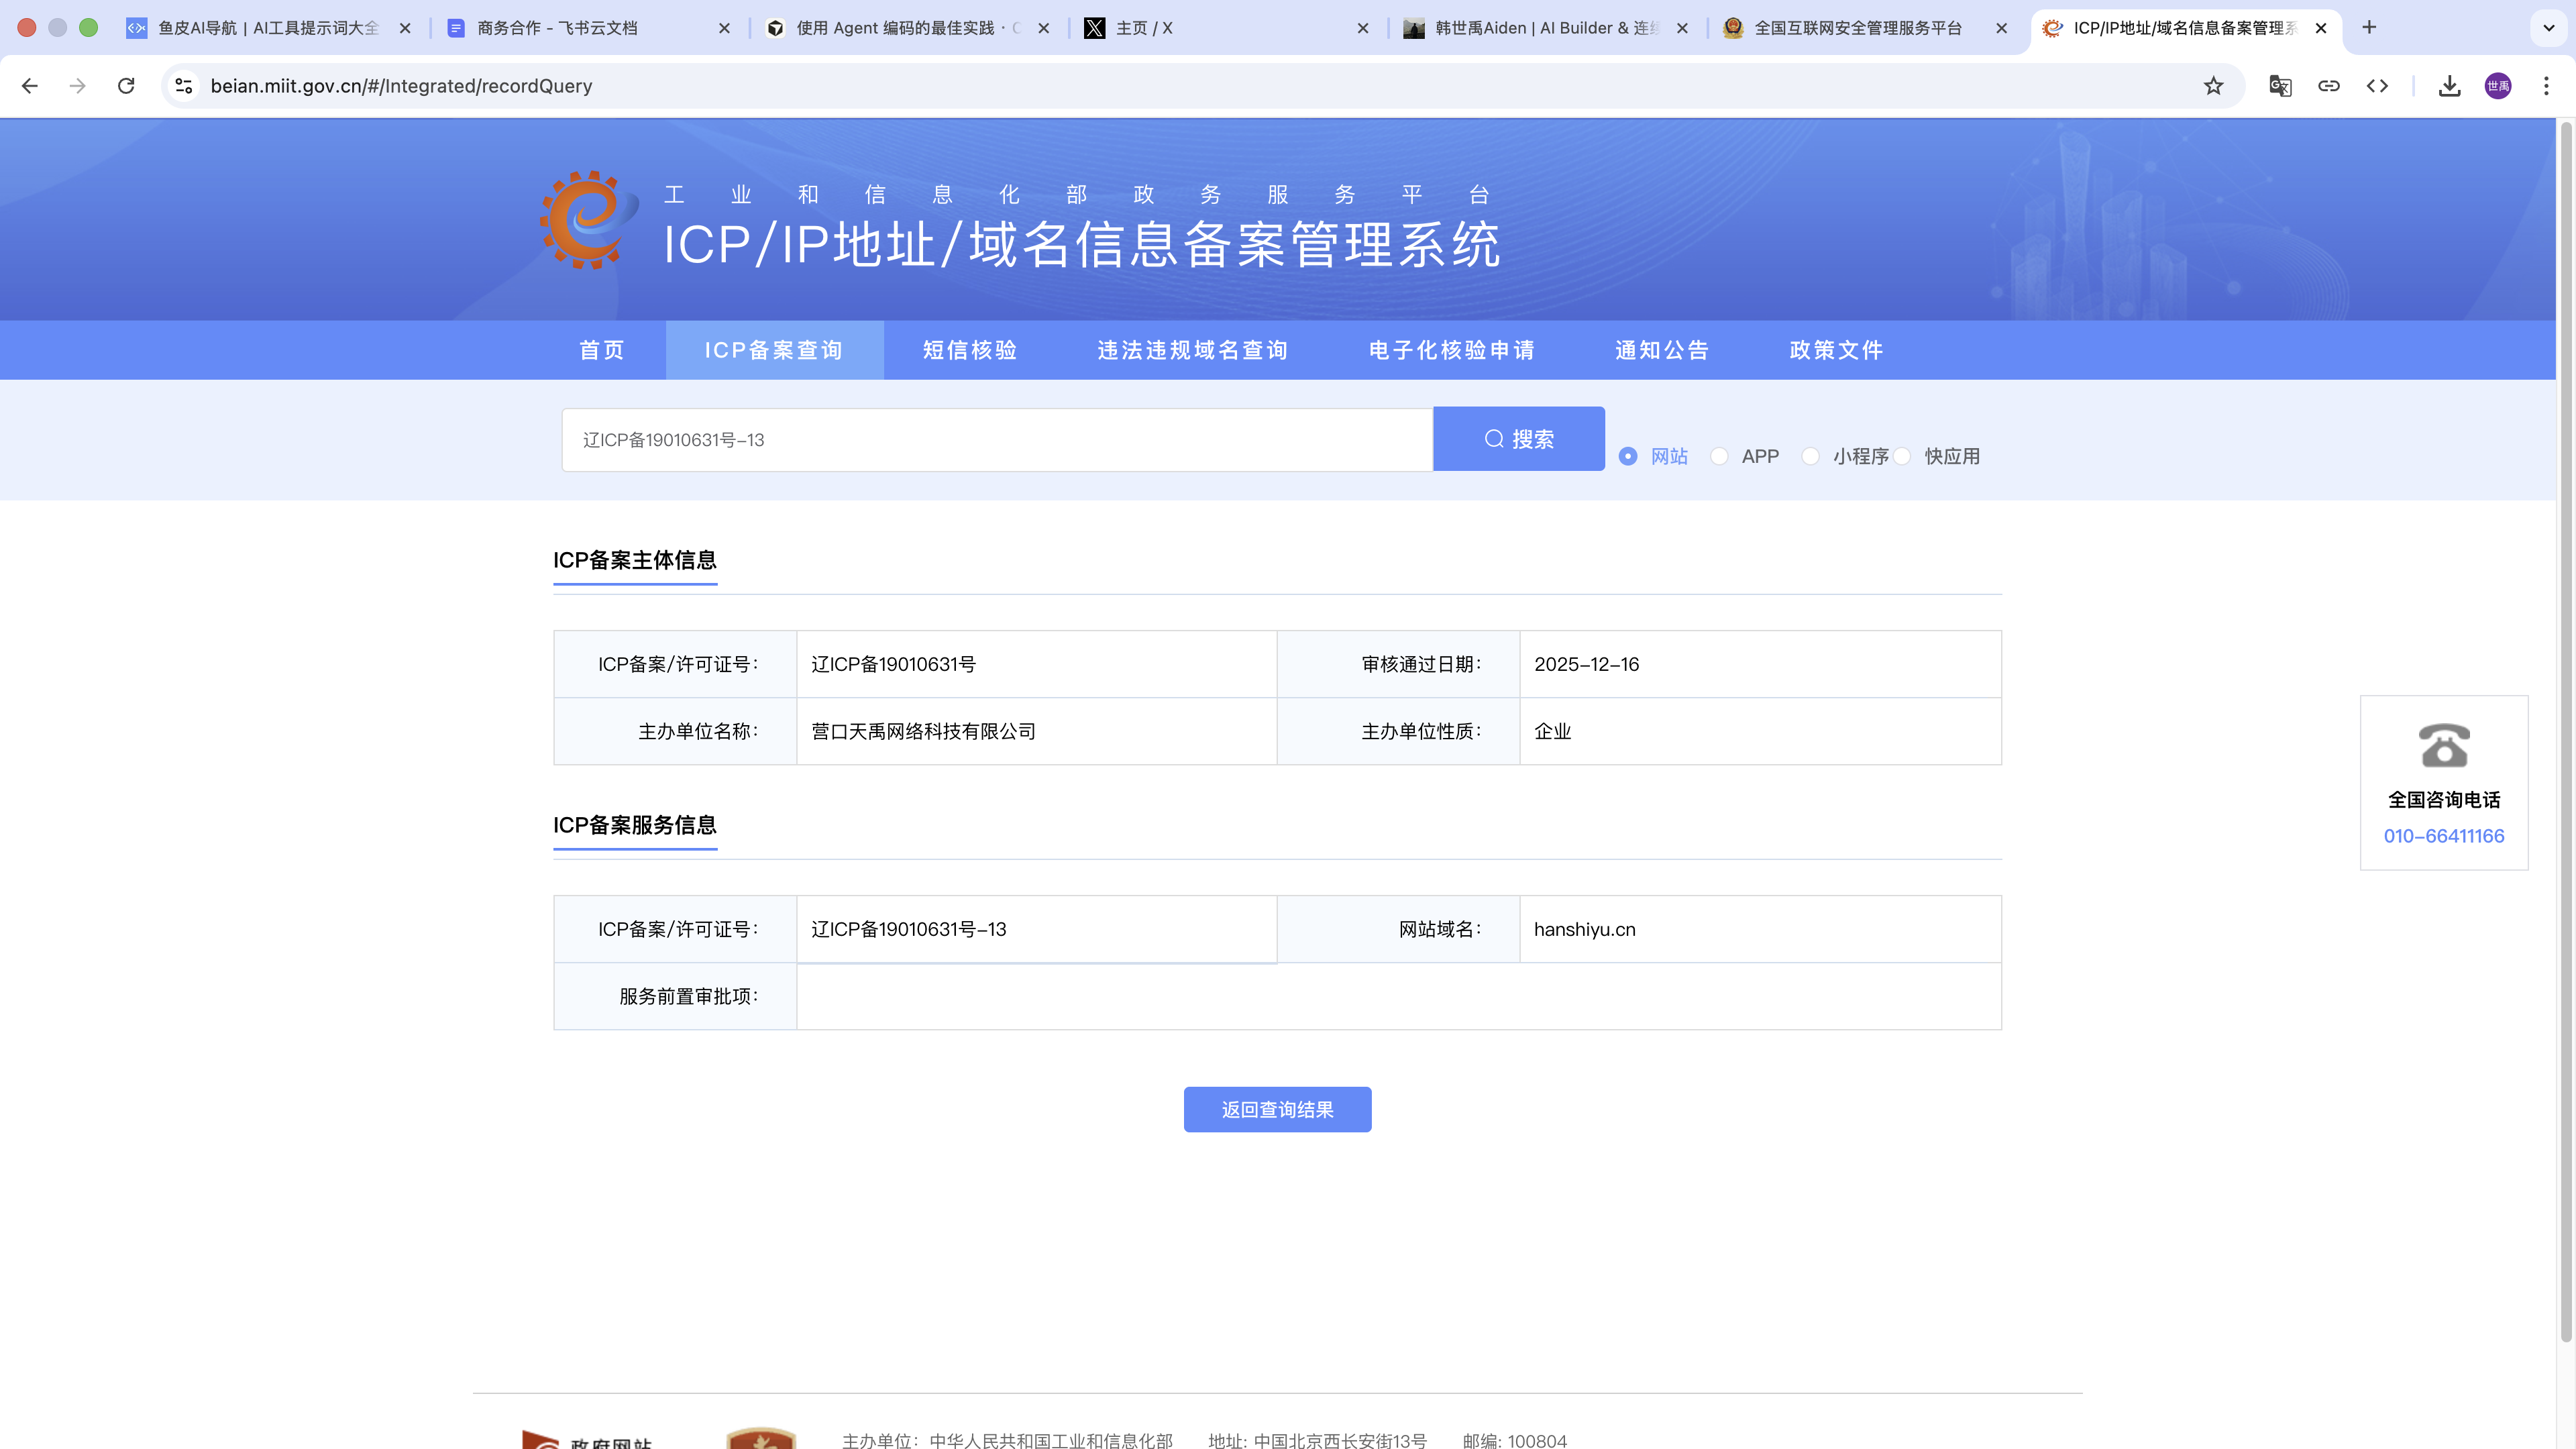Open the 违法违规域名查询 menu item
Viewport: 2576px width, 1449px height.
(x=1192, y=350)
